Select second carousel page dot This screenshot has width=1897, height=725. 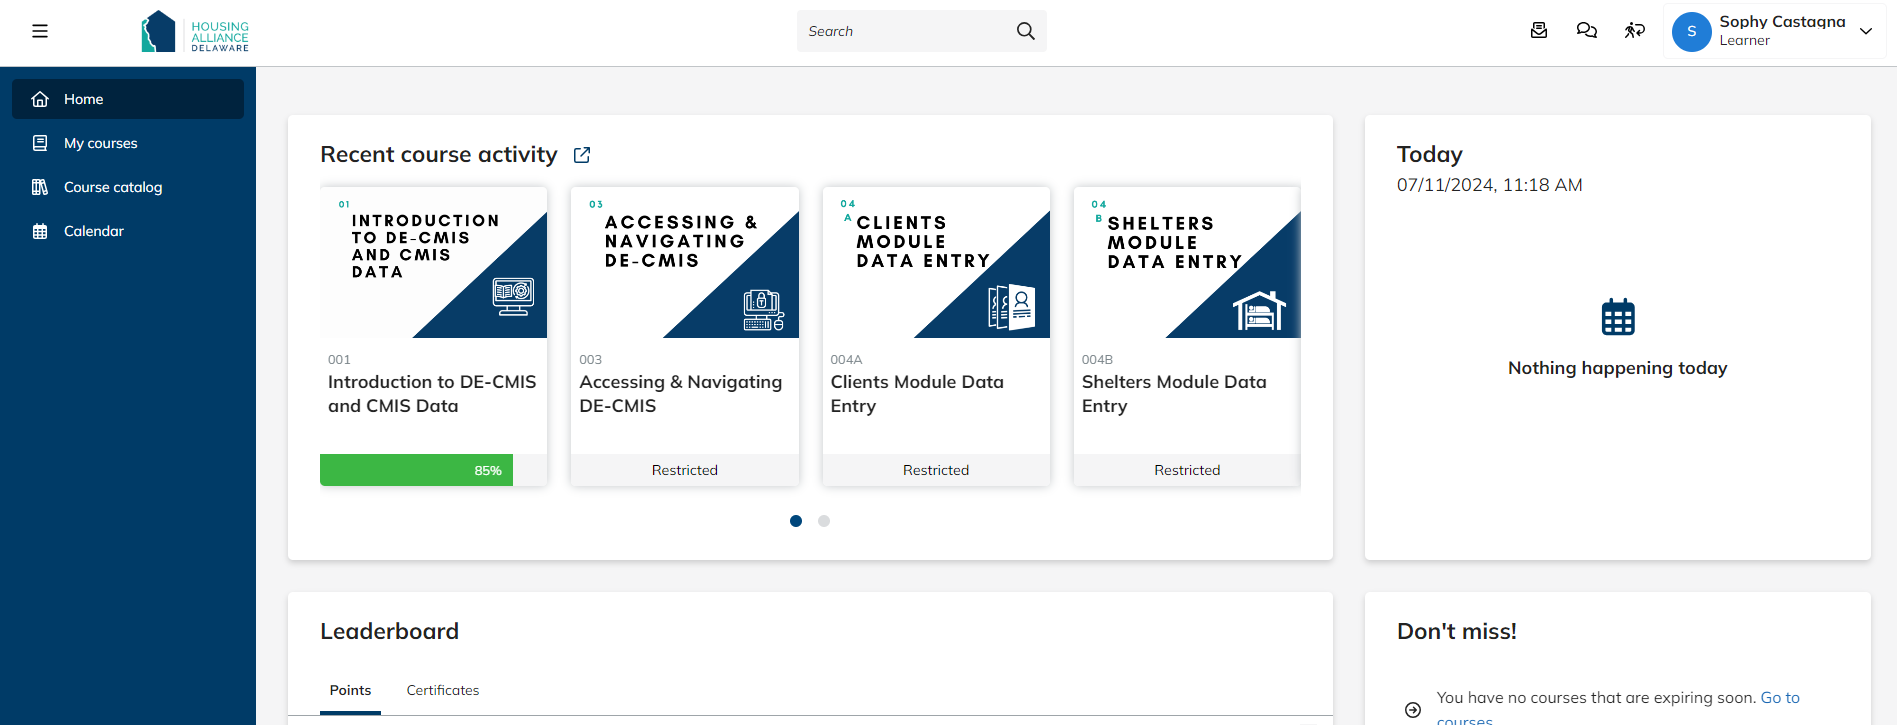(824, 521)
